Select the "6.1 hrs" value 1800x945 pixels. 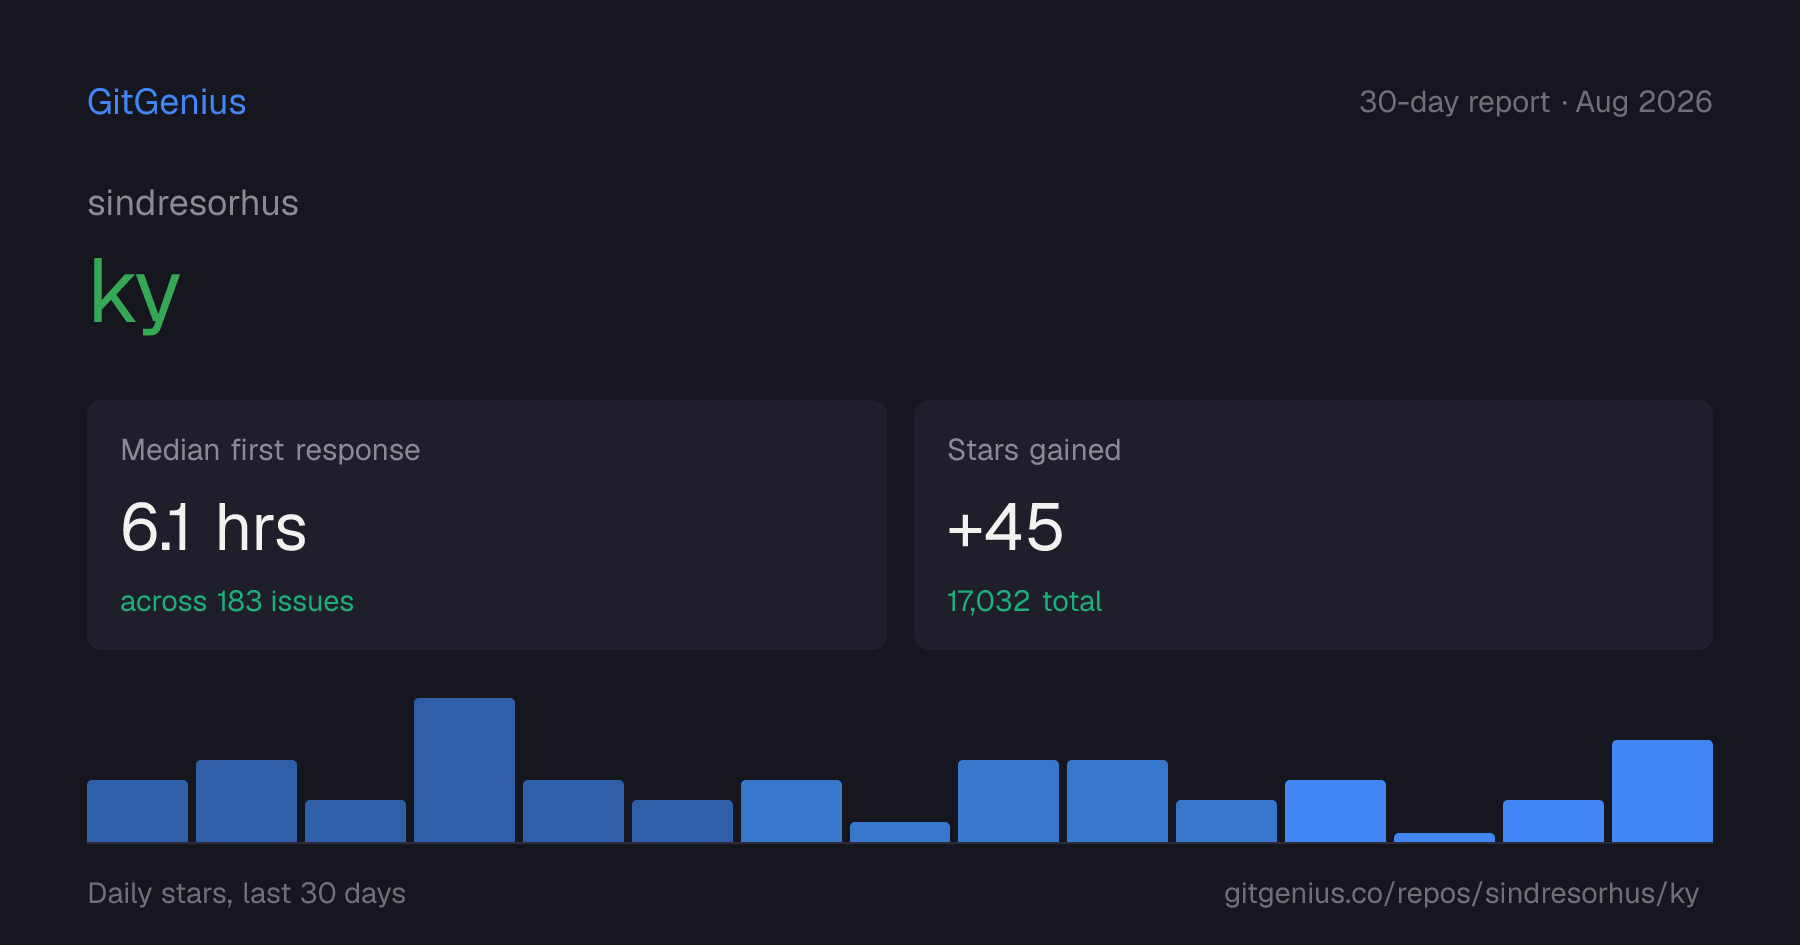pos(214,527)
